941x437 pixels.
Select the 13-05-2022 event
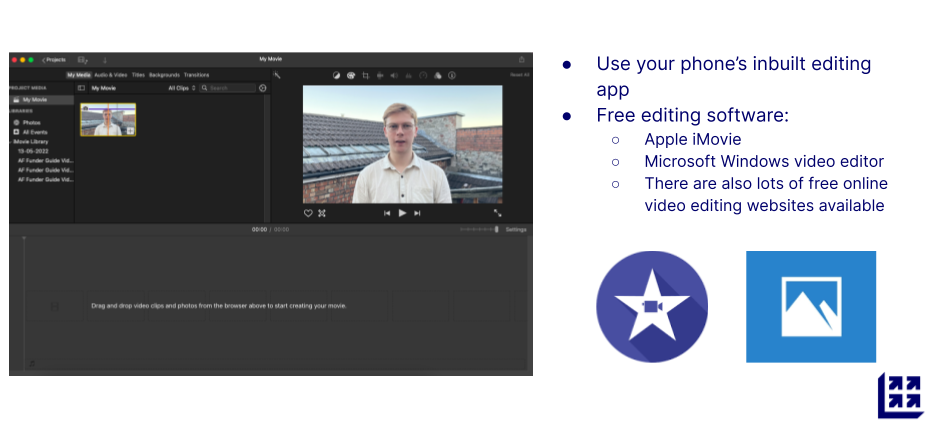pos(33,151)
